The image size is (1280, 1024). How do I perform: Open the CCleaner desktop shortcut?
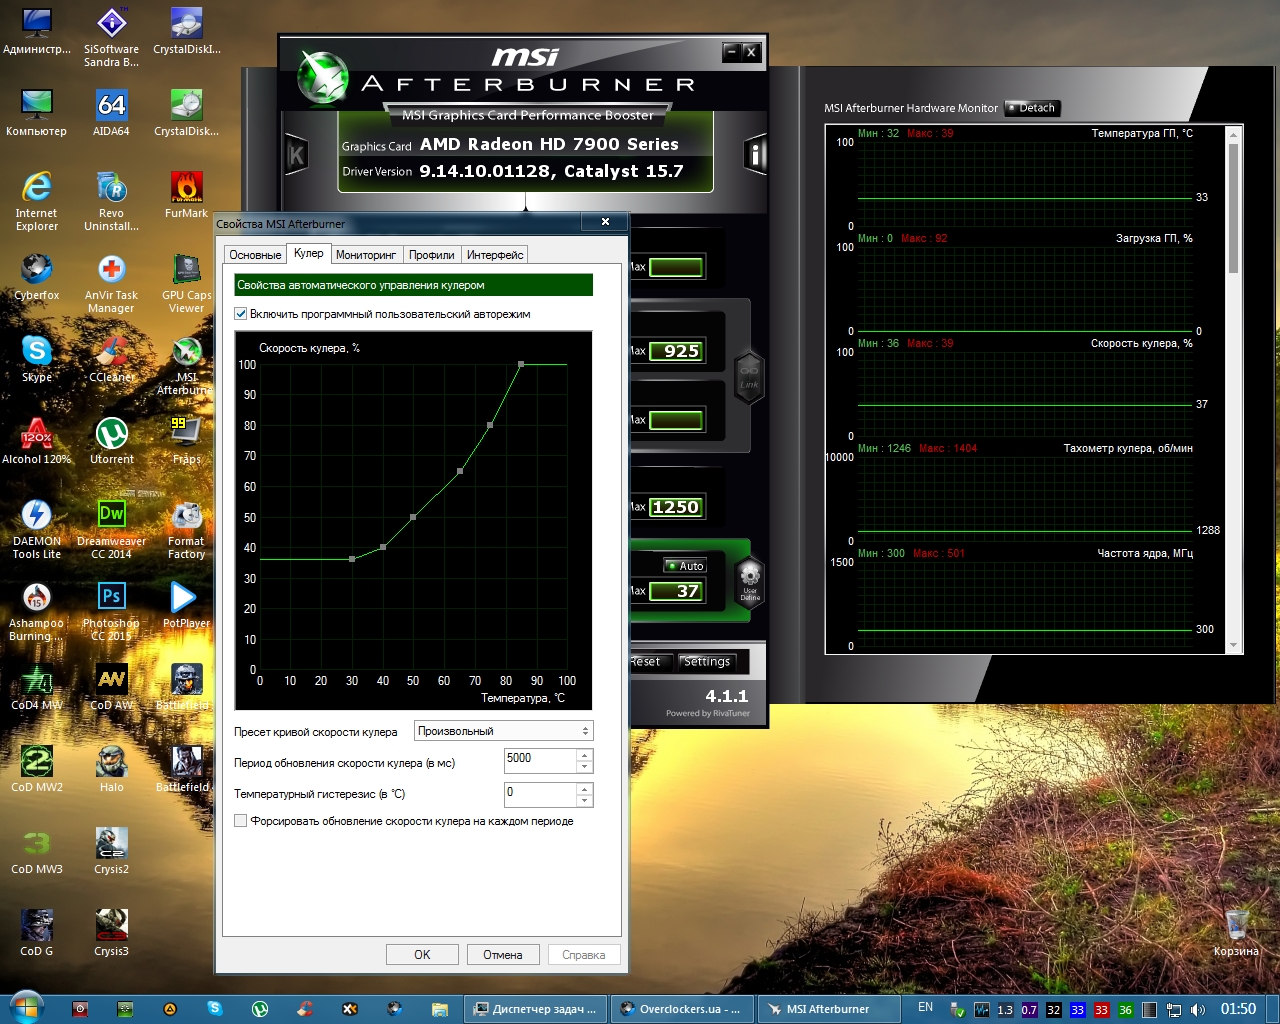point(111,359)
